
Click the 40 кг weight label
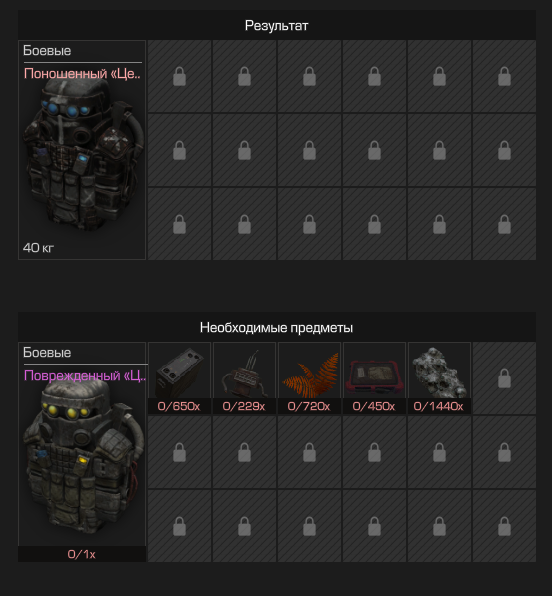pyautogui.click(x=38, y=248)
